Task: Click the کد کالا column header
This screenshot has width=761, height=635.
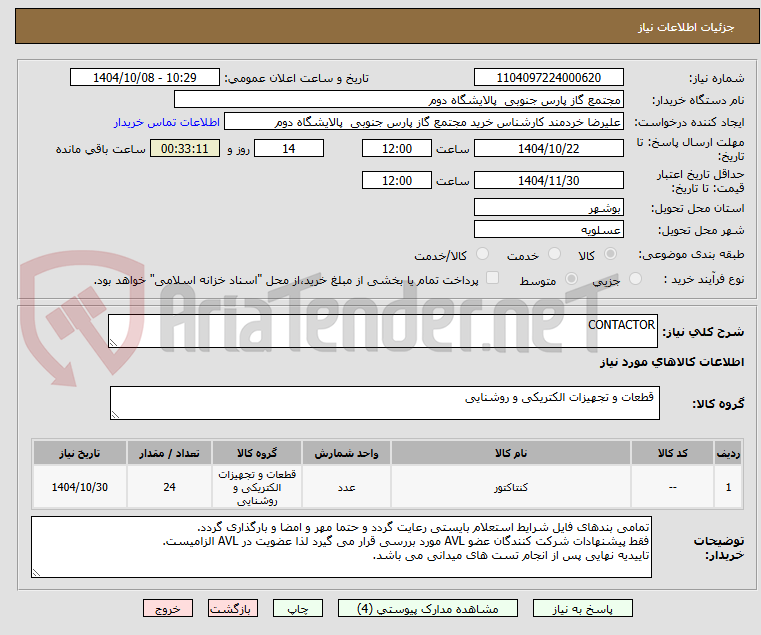Action: (x=672, y=453)
